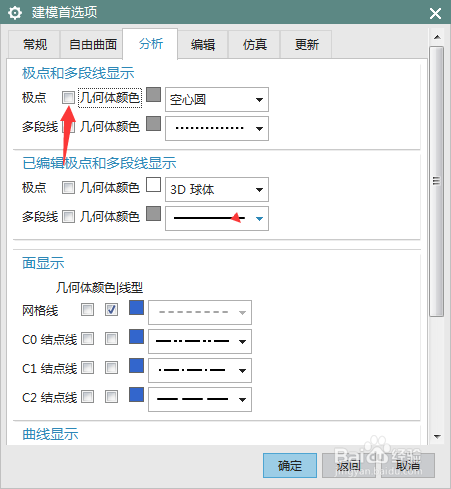Image resolution: width=451 pixels, height=489 pixels.
Task: Pick the 多段线 color swatch under 极点和多段线显示
Action: point(153,123)
